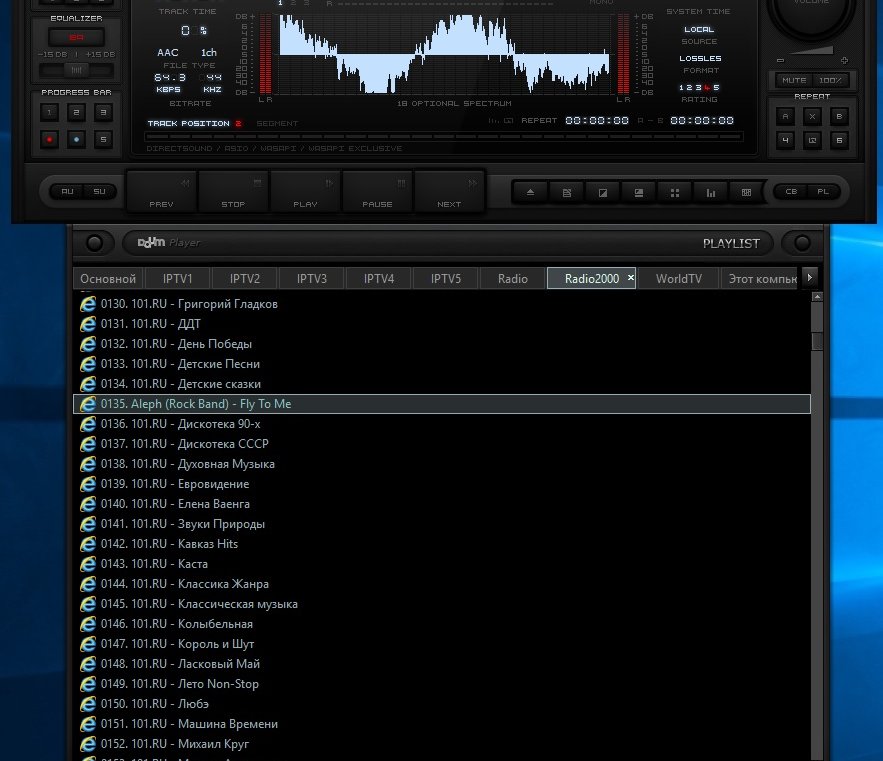
Task: Set repeat point B
Action: pos(840,117)
